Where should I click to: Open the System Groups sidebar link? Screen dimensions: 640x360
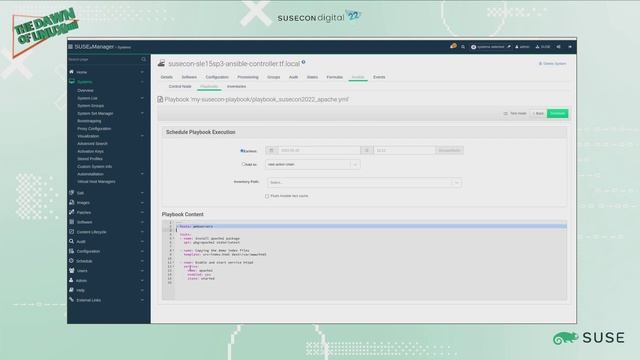coord(91,106)
